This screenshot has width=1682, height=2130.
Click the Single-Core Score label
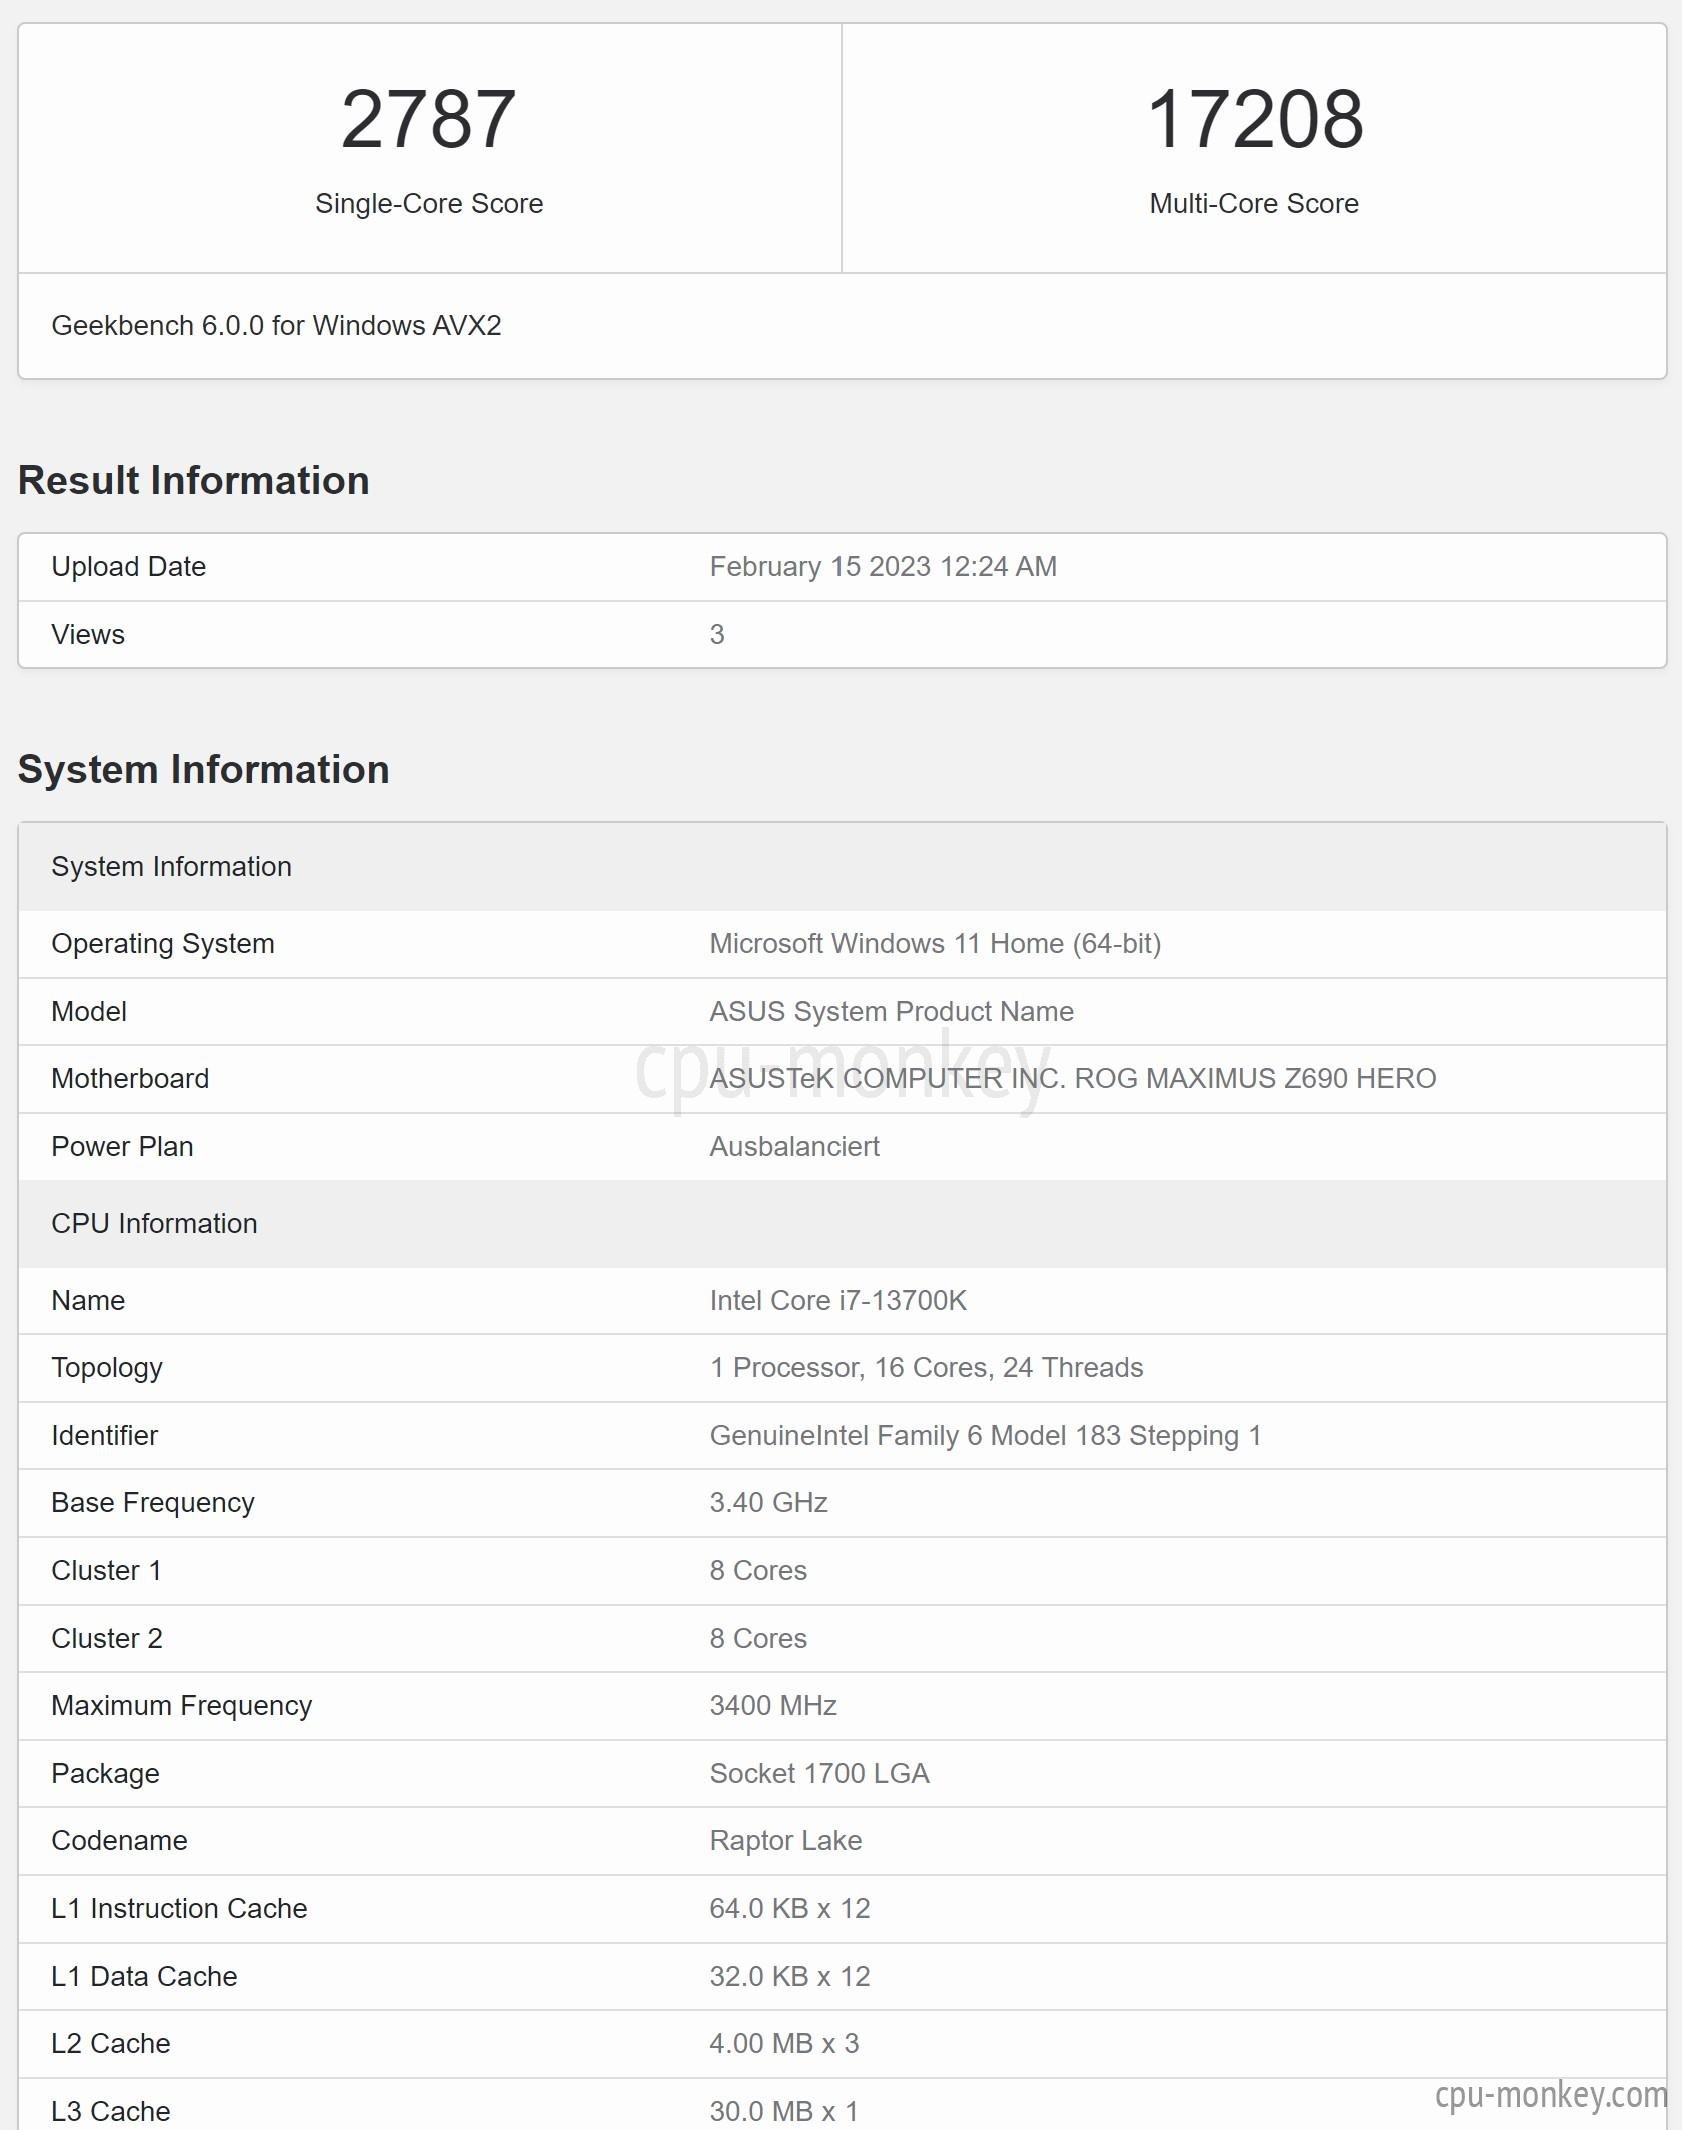tap(429, 203)
